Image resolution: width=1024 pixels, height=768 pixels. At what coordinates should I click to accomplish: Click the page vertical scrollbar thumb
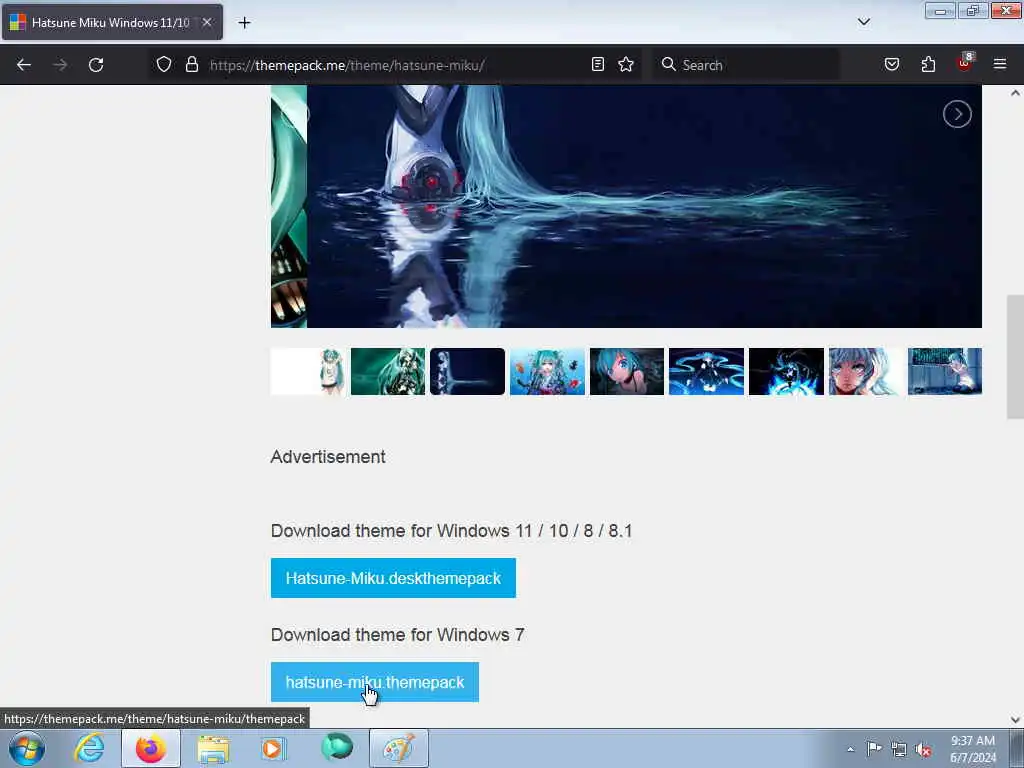[x=1015, y=357]
